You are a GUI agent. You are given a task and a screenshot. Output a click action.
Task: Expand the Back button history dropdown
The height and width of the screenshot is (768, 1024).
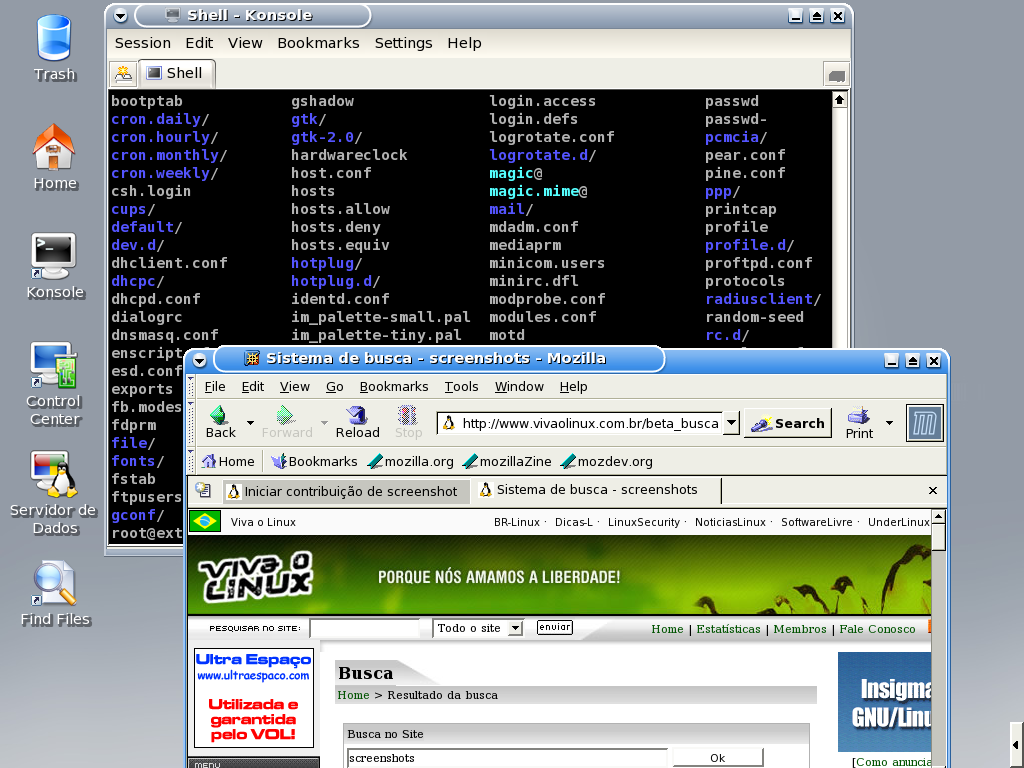(x=250, y=423)
